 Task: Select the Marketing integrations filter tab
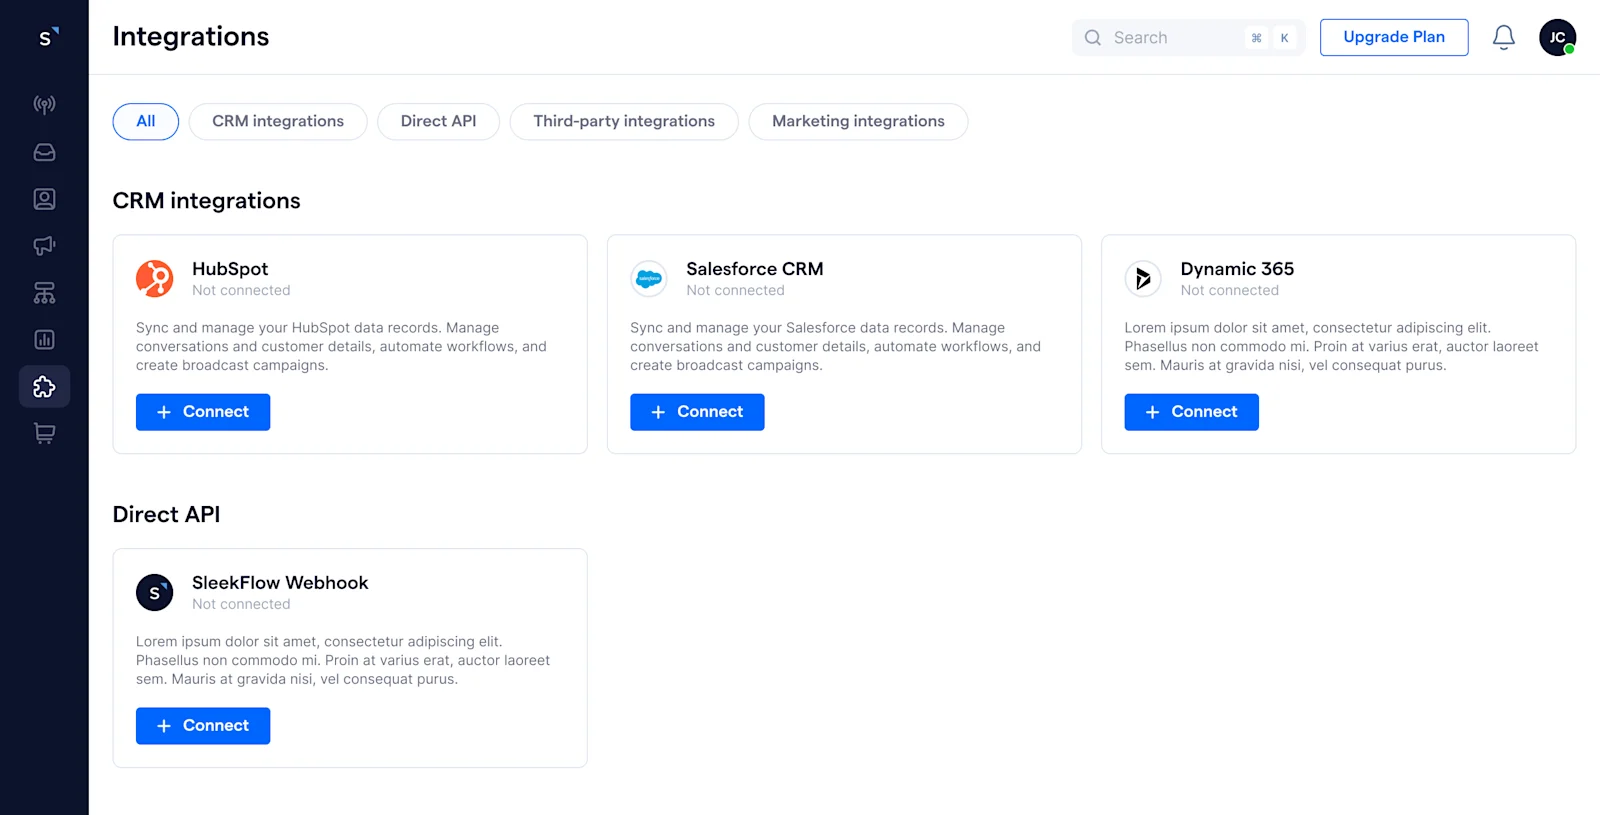[858, 122]
